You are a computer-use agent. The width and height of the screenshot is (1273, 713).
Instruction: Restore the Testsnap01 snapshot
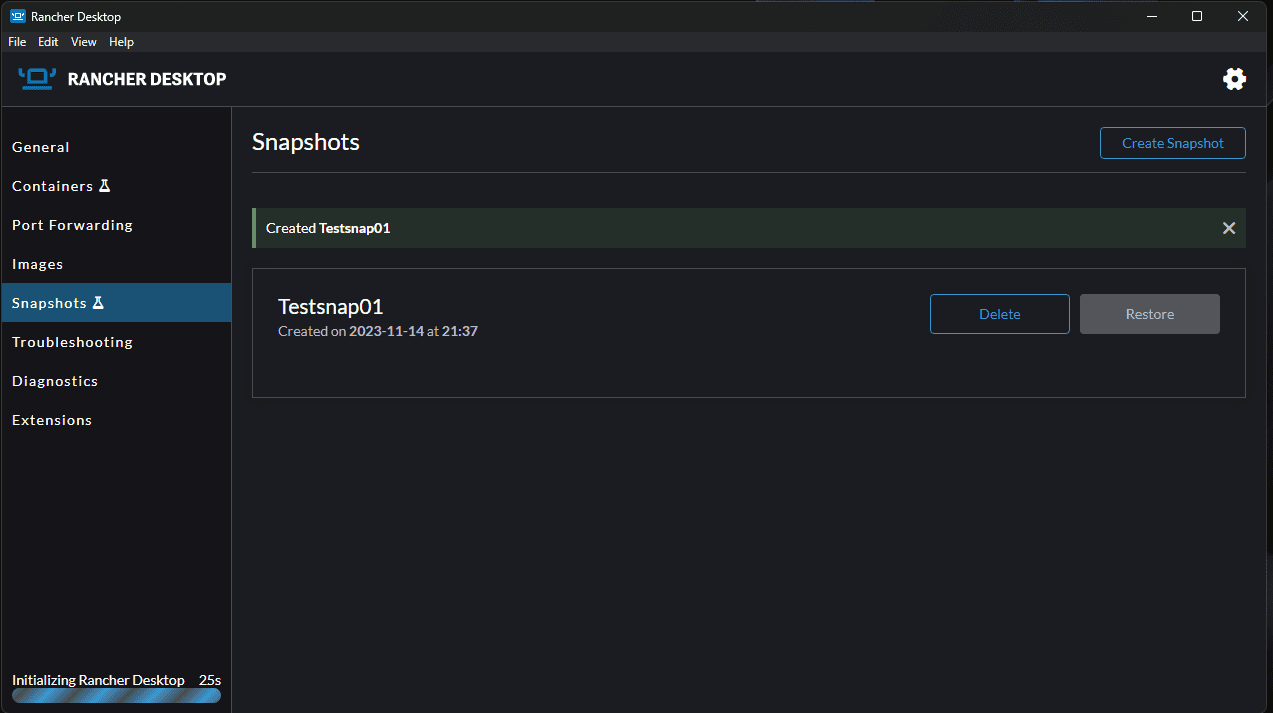pyautogui.click(x=1149, y=314)
